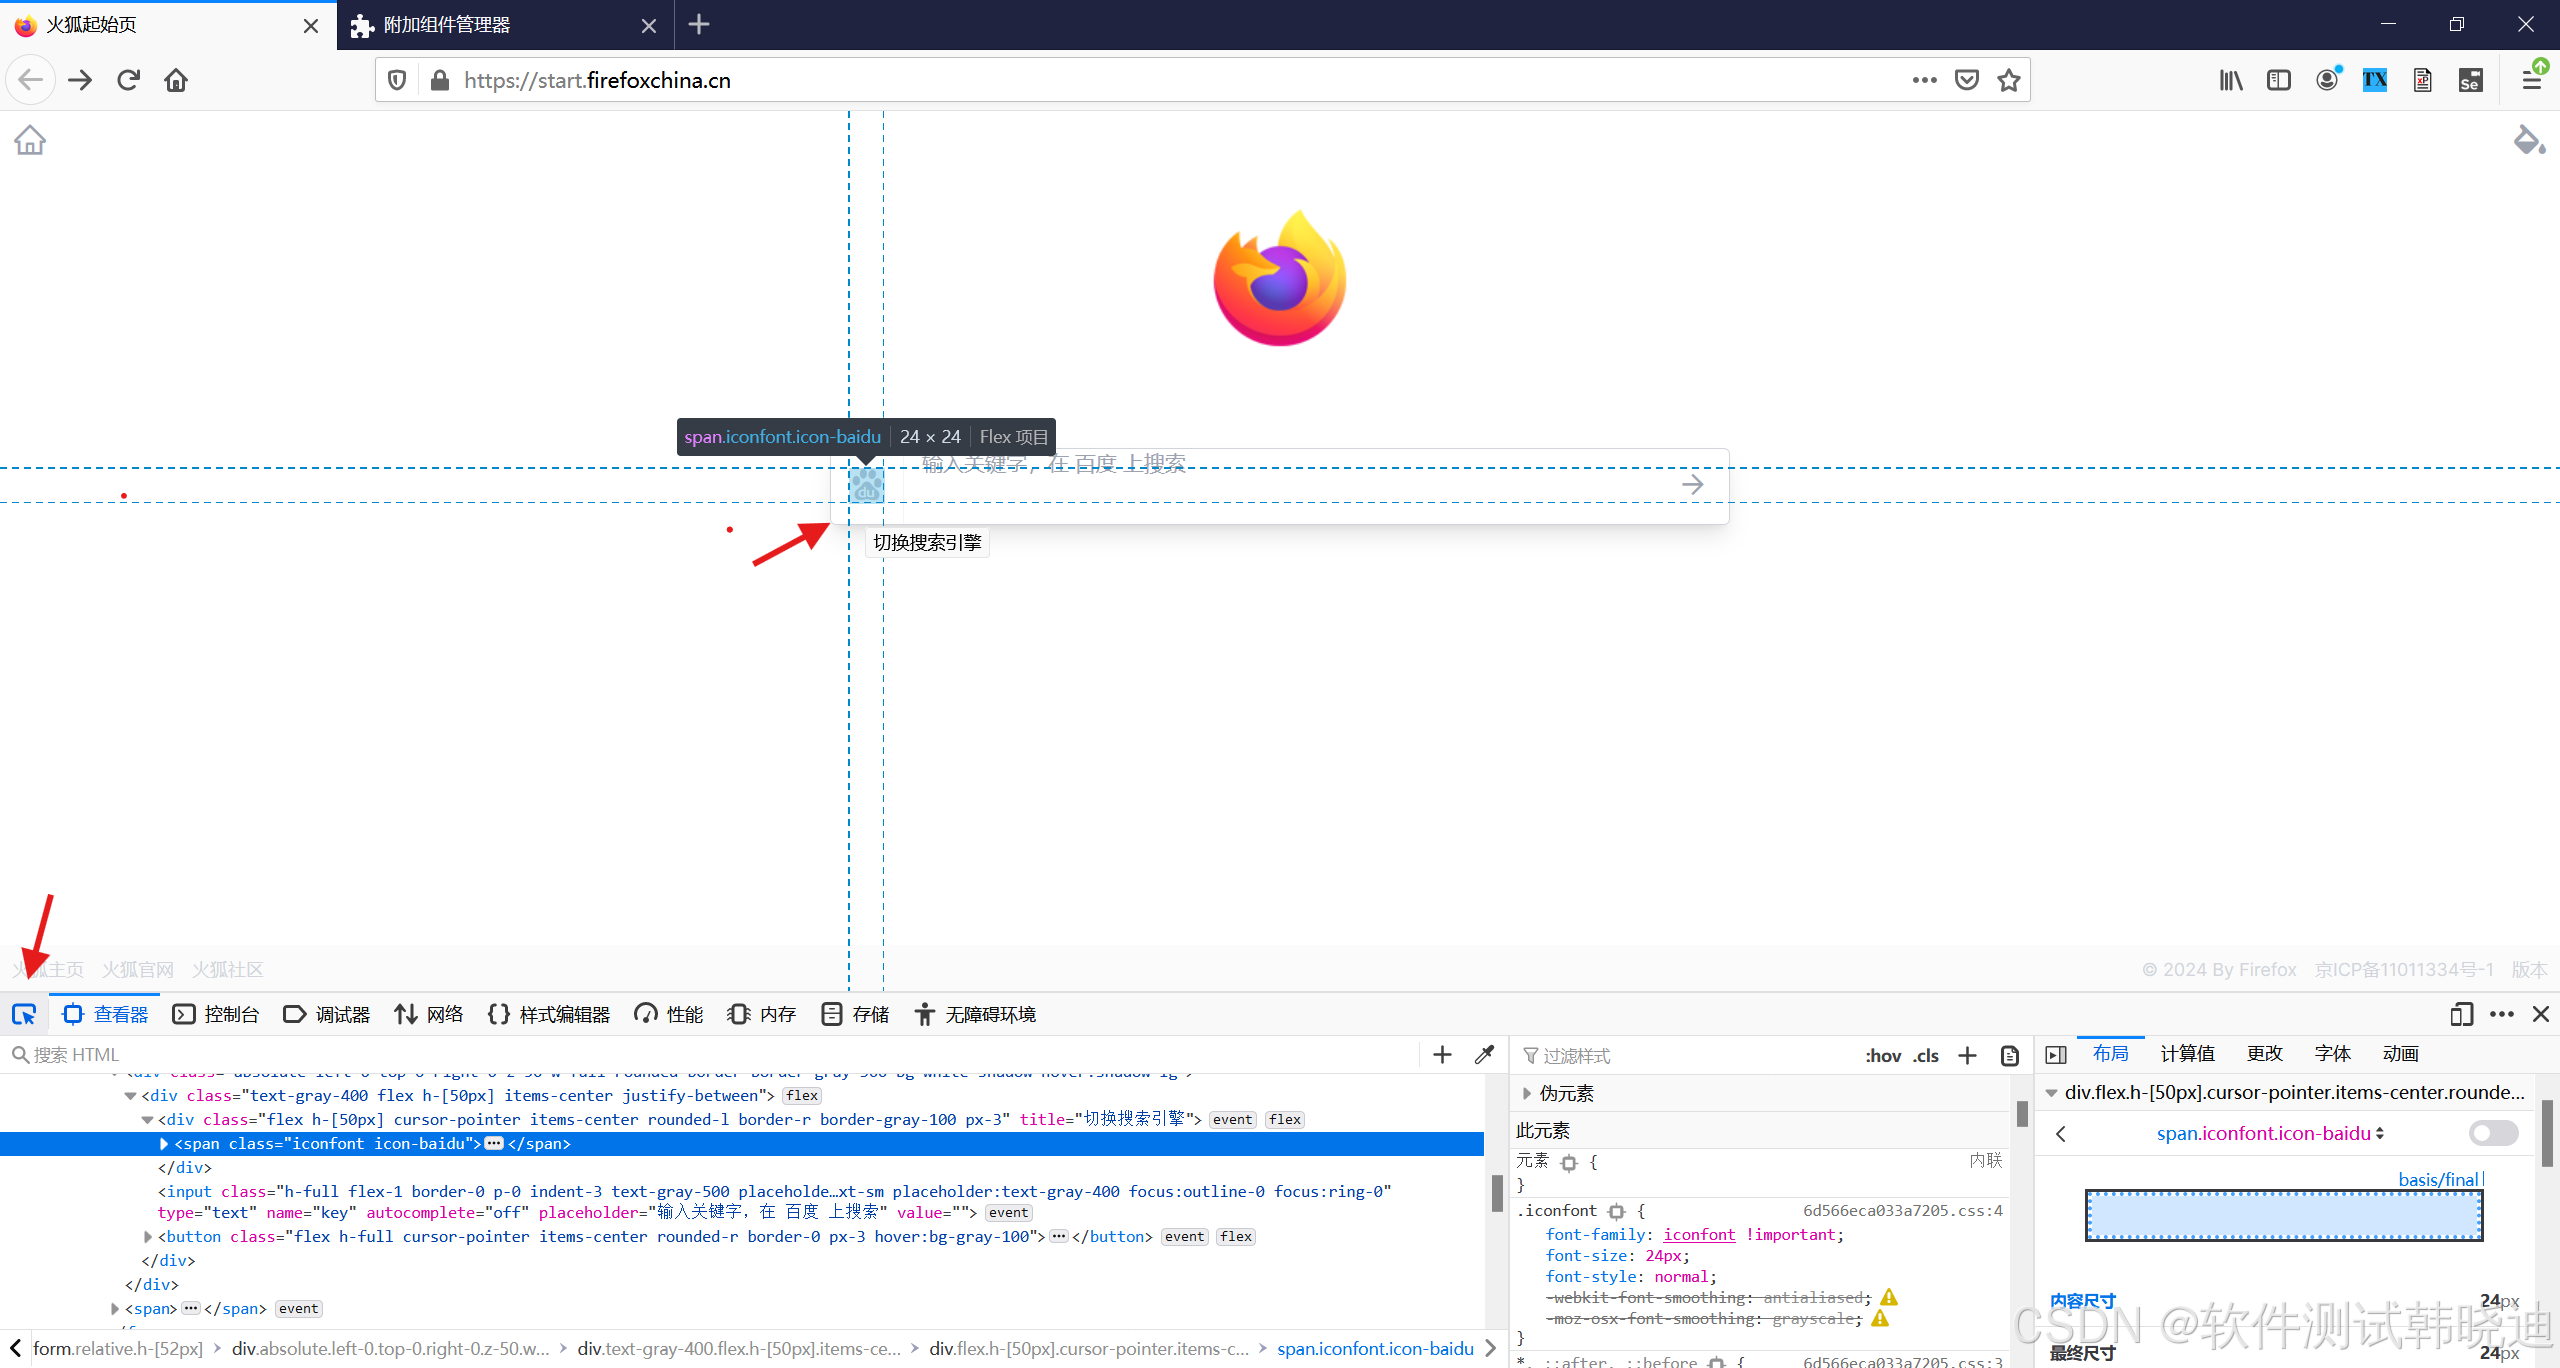Open the 样式编辑器 tab

pyautogui.click(x=549, y=1014)
